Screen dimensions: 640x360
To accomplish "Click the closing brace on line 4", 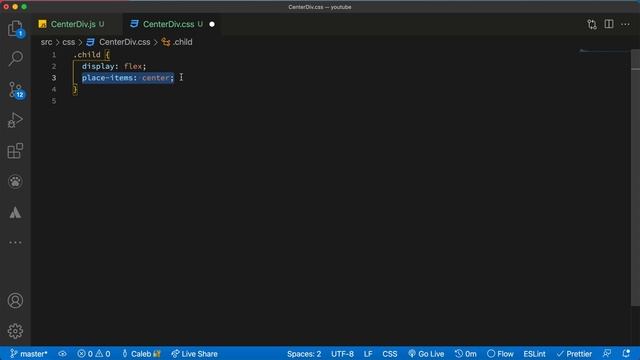I will click(x=75, y=89).
